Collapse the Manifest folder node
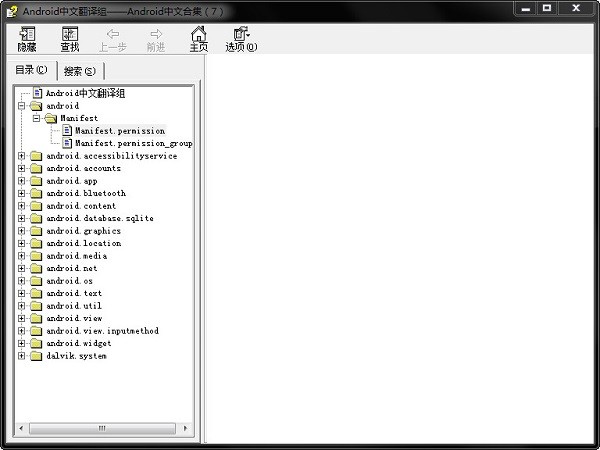The height and width of the screenshot is (450, 600). point(35,118)
